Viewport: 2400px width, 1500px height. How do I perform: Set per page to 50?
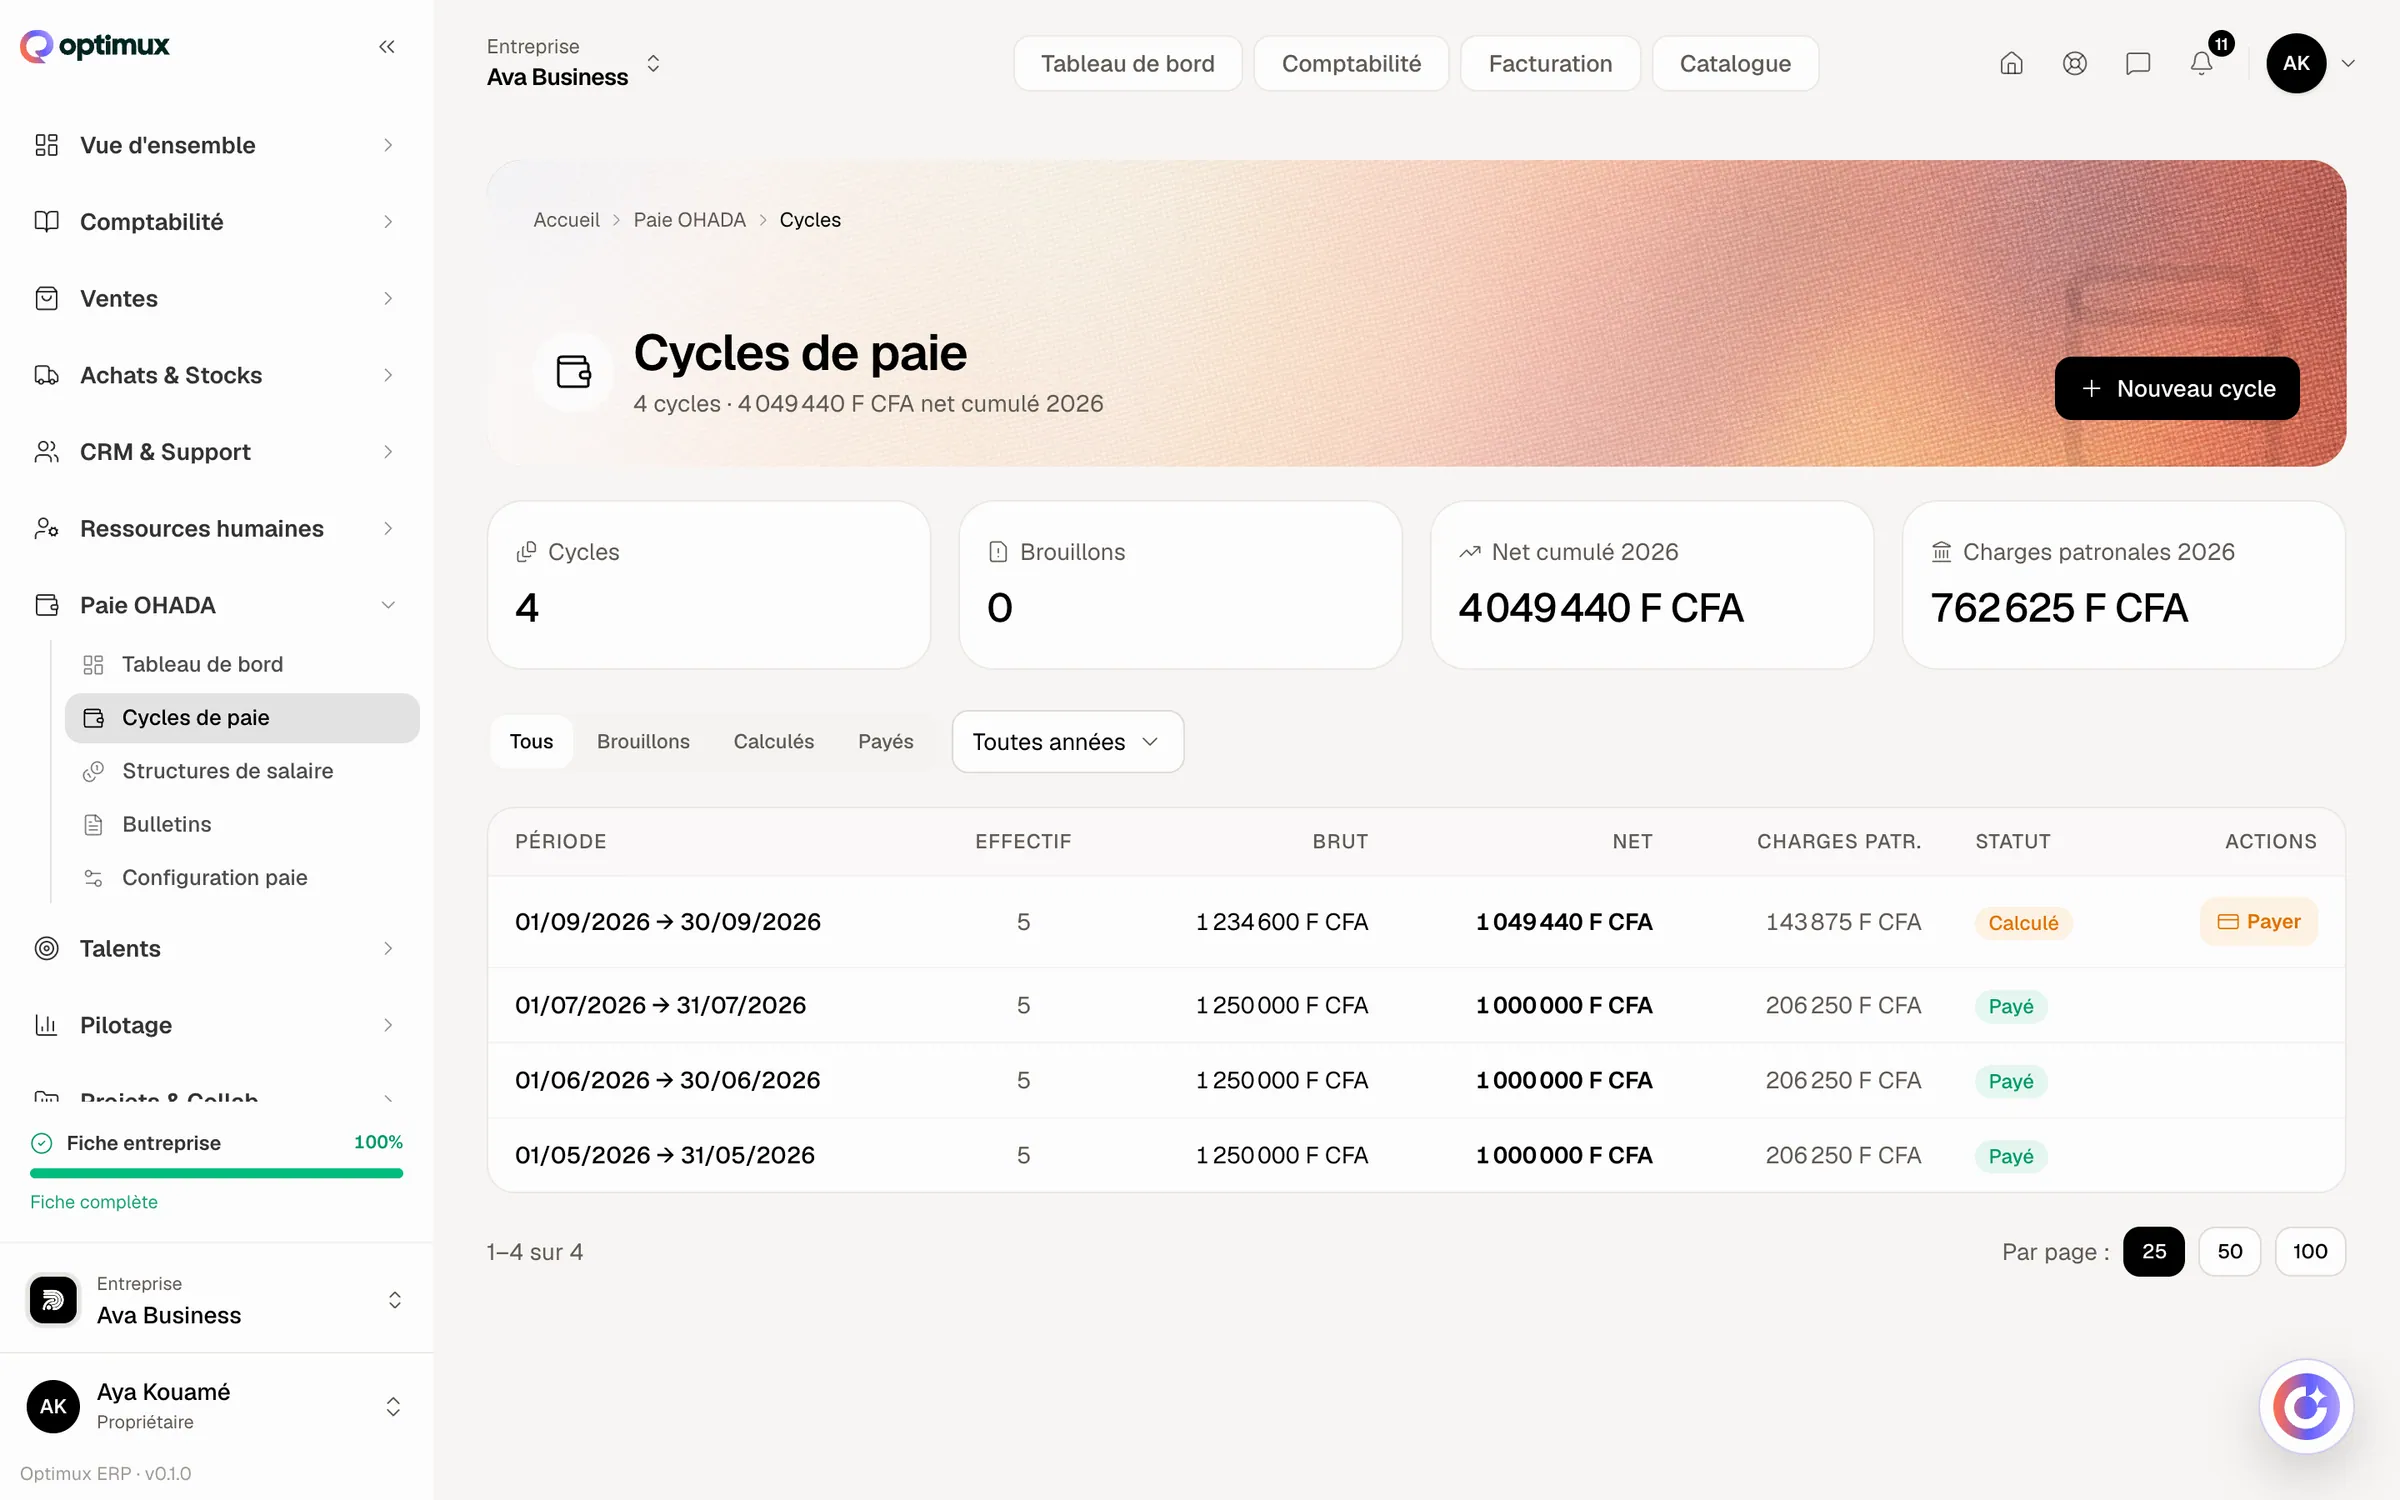click(2230, 1251)
